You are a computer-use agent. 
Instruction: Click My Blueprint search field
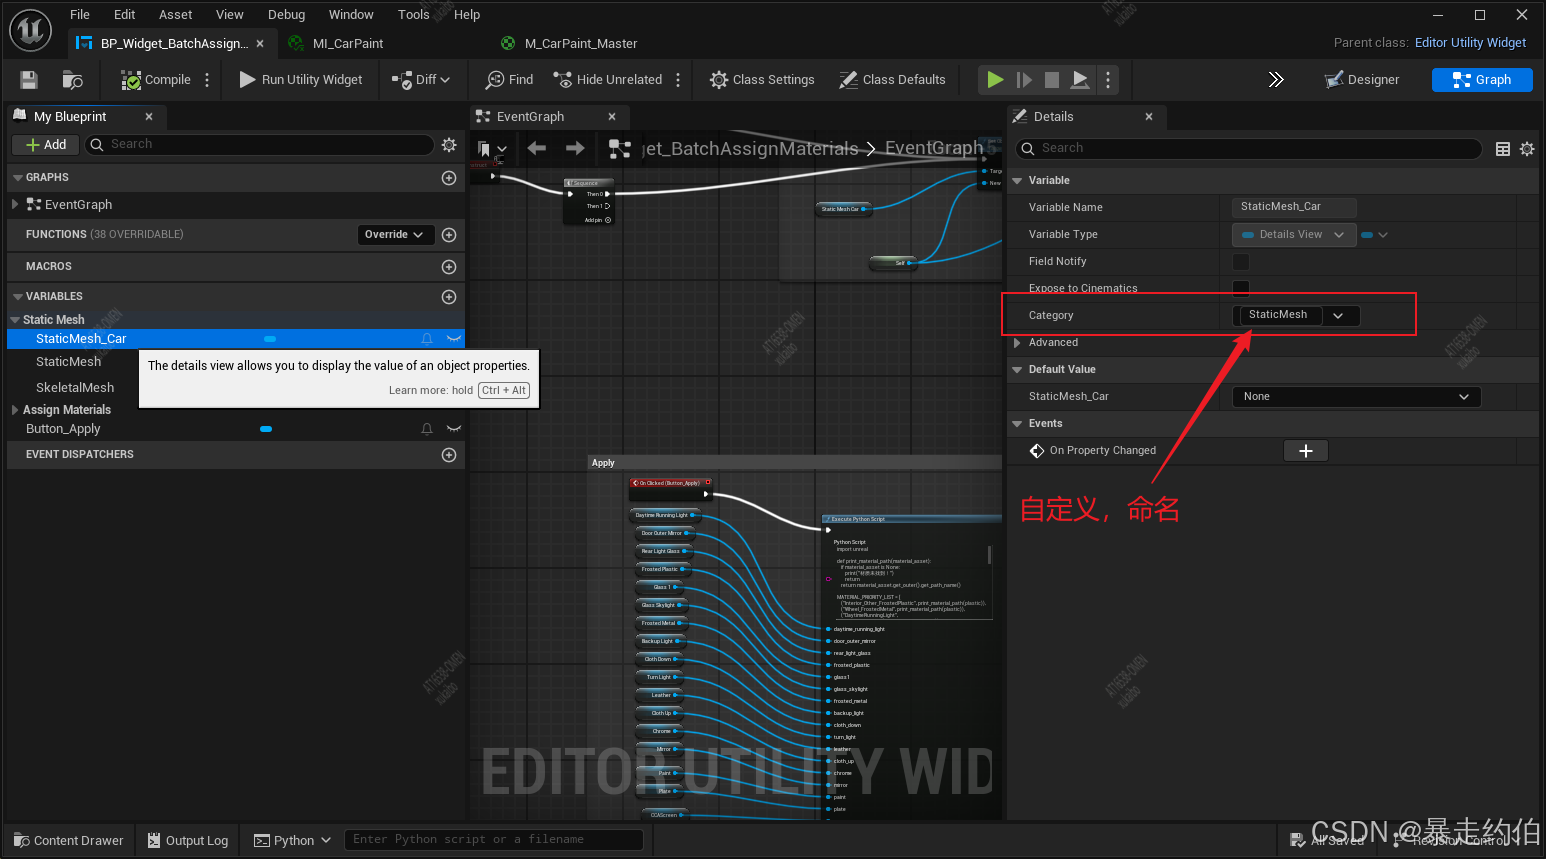(260, 145)
